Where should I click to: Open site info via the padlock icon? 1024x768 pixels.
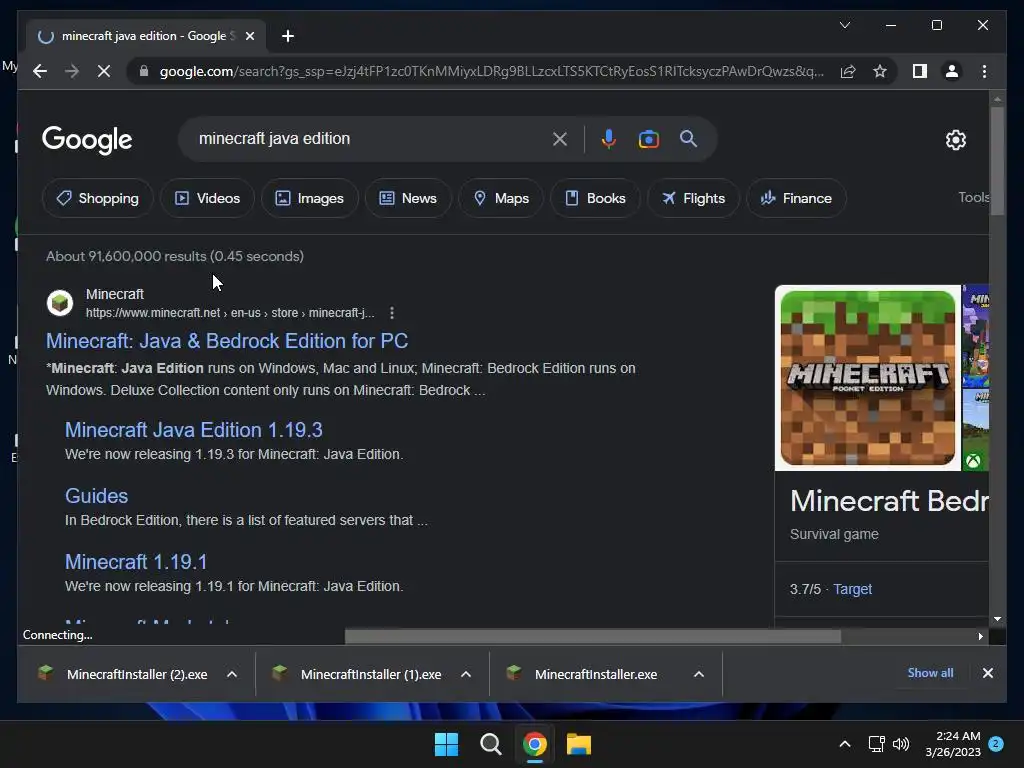click(x=144, y=71)
